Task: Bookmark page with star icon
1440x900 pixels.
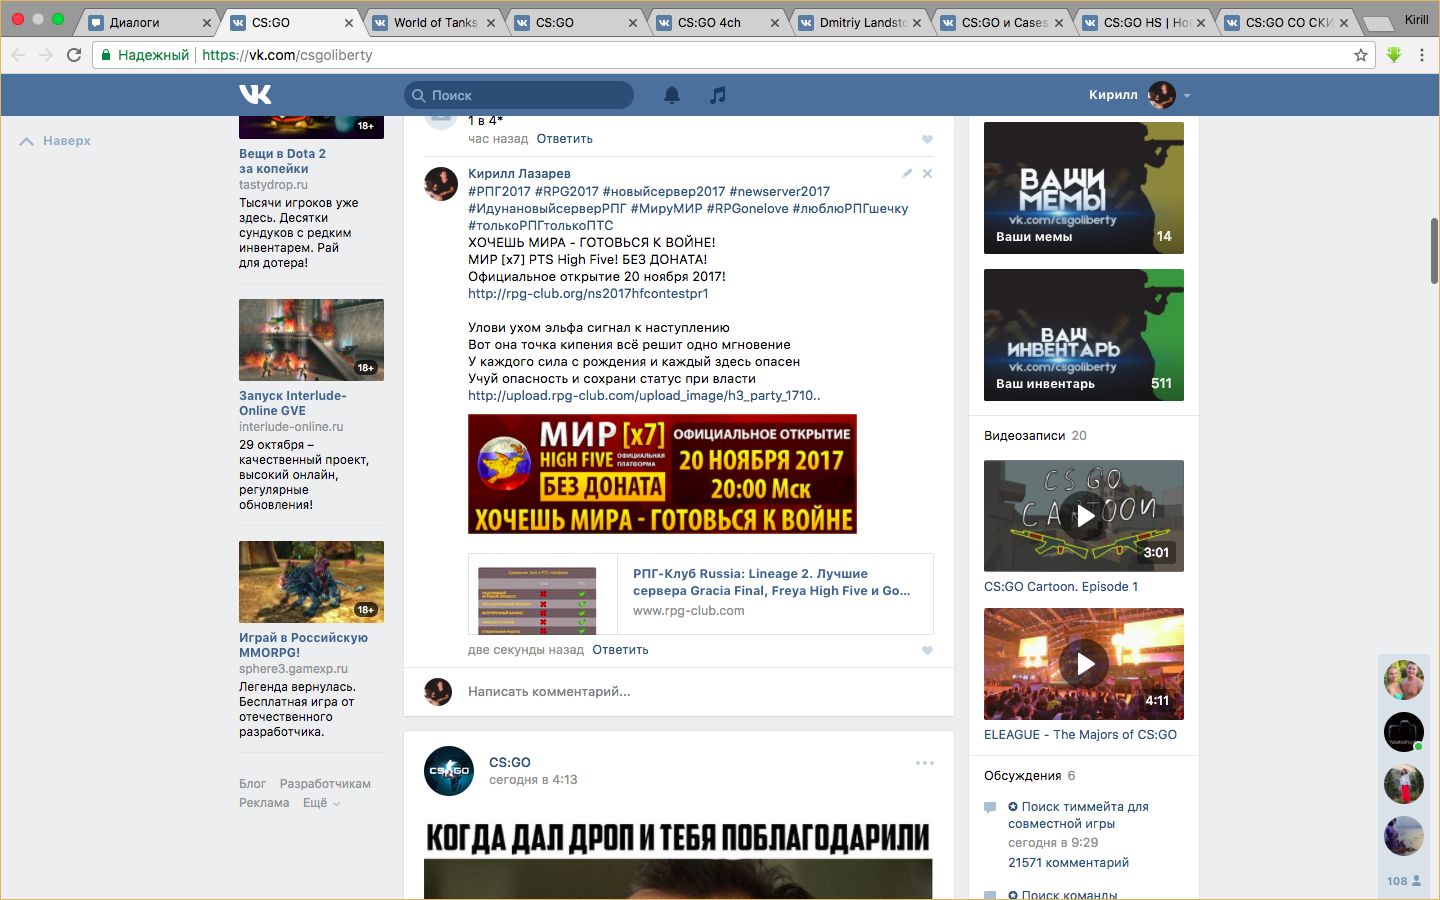Action: coord(1360,55)
